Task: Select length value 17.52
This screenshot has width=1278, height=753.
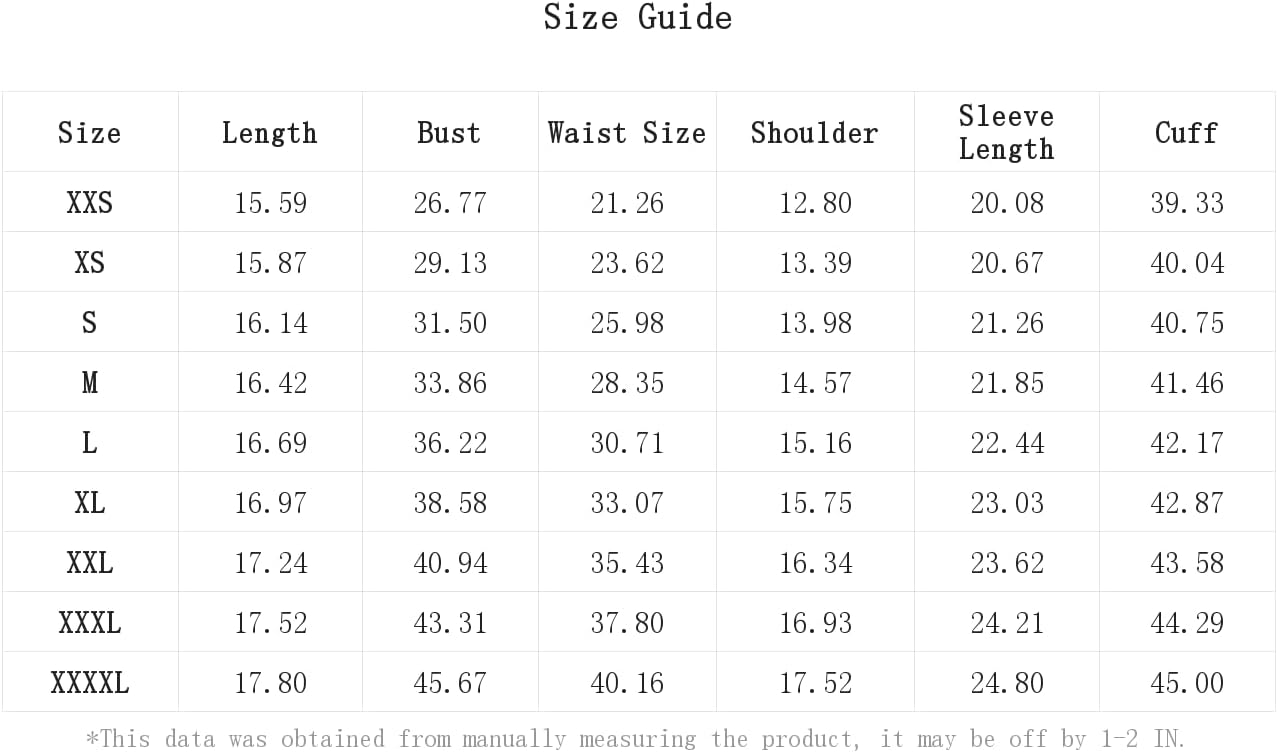Action: 271,623
